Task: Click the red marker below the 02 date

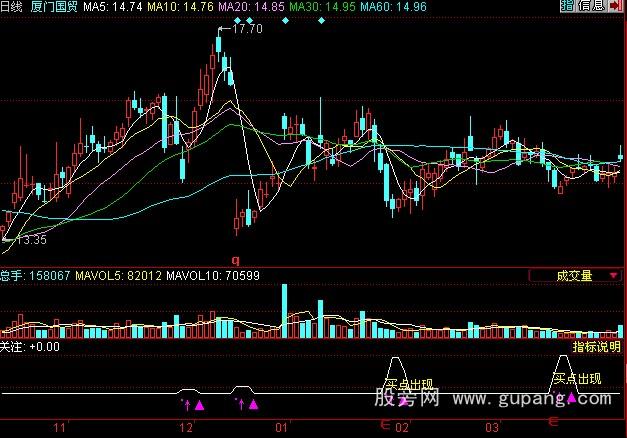Action: tap(386, 426)
